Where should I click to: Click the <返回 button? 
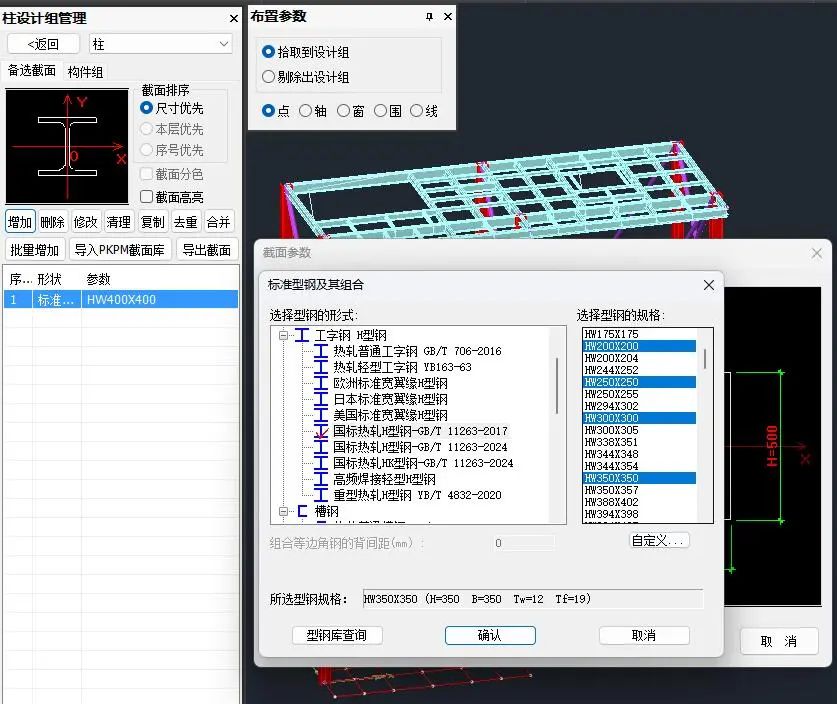point(43,44)
